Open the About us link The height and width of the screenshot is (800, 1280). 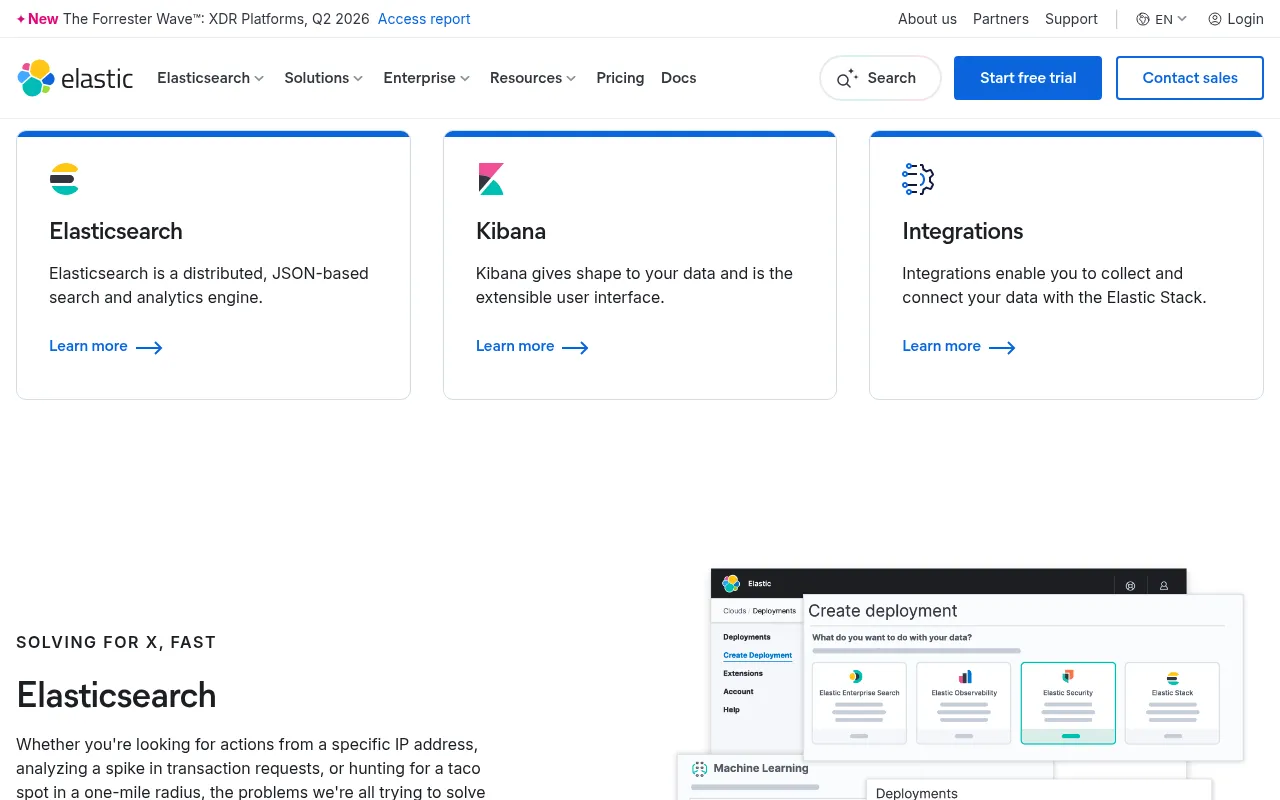point(927,19)
